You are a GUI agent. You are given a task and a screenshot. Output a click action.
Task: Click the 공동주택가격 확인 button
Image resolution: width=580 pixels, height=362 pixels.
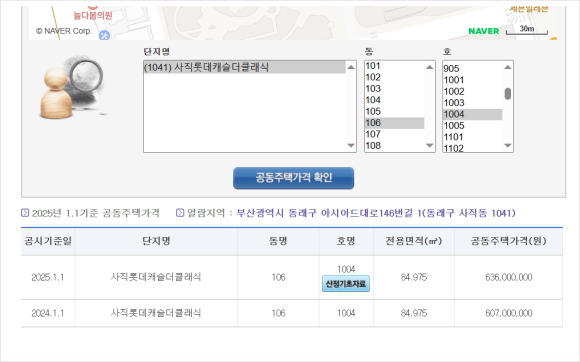tap(293, 178)
